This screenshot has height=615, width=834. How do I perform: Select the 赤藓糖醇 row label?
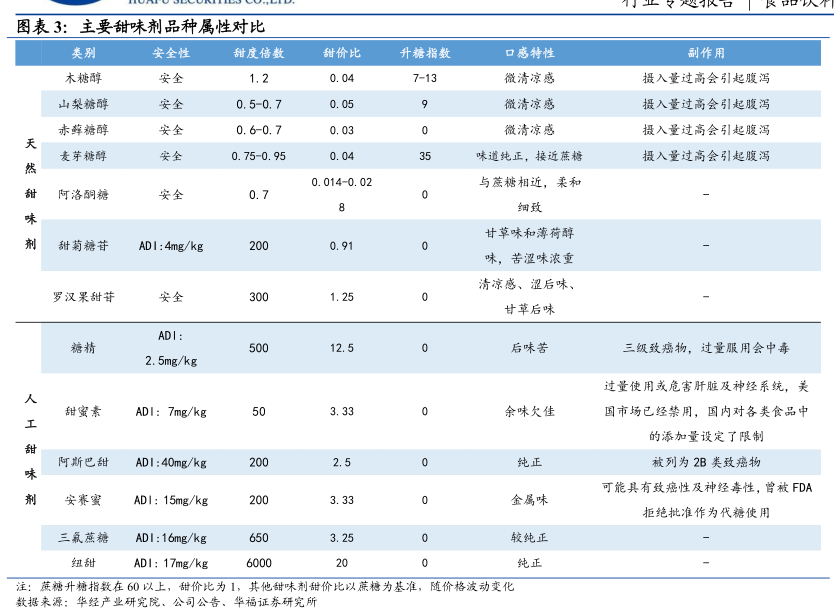click(84, 130)
